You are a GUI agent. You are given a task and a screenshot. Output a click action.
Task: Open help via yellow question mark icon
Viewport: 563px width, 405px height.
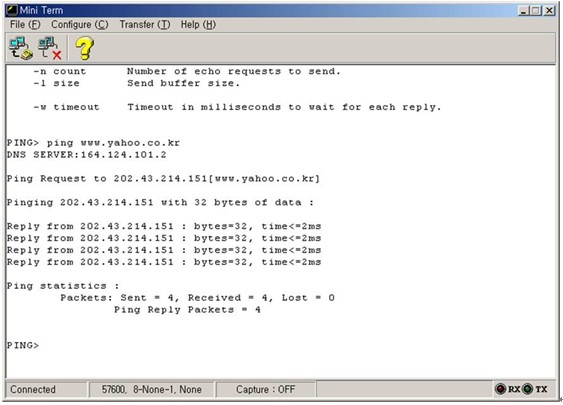85,48
